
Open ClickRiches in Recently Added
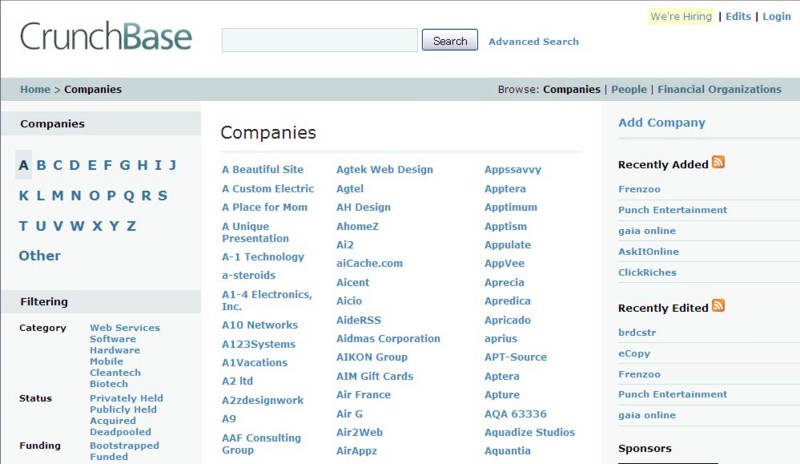tap(647, 273)
